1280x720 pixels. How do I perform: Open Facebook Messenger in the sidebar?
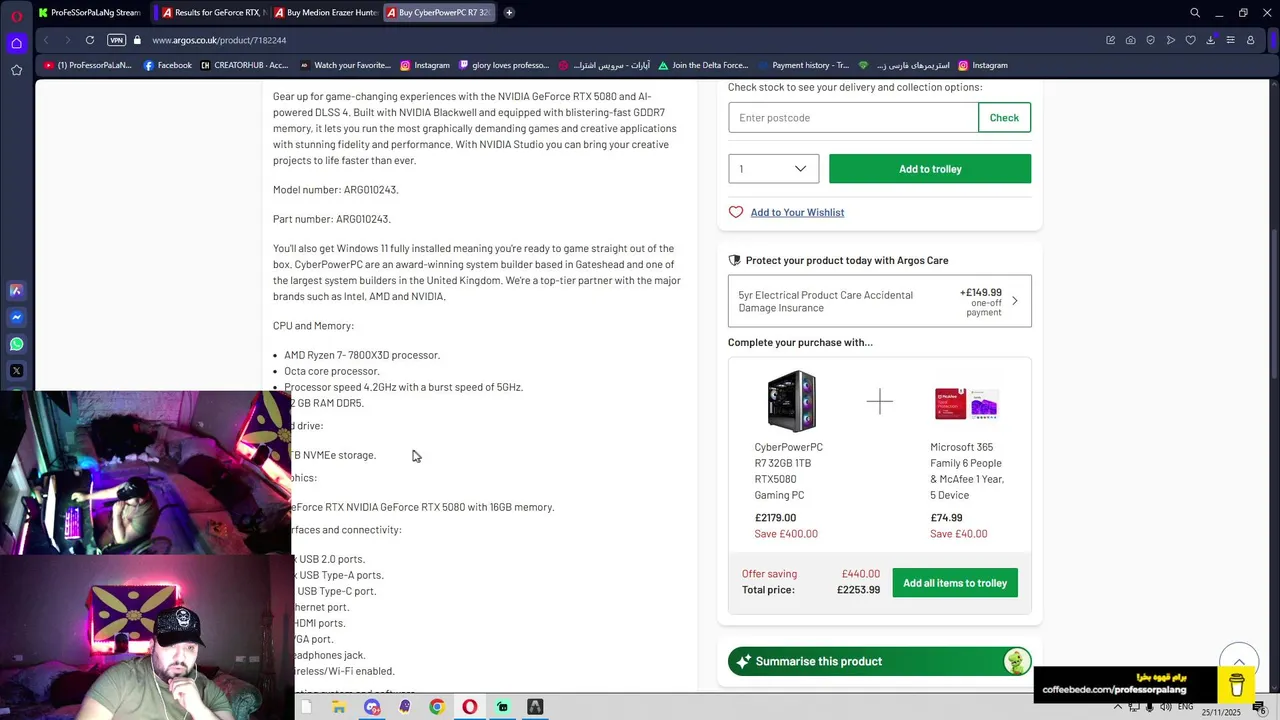pyautogui.click(x=16, y=317)
